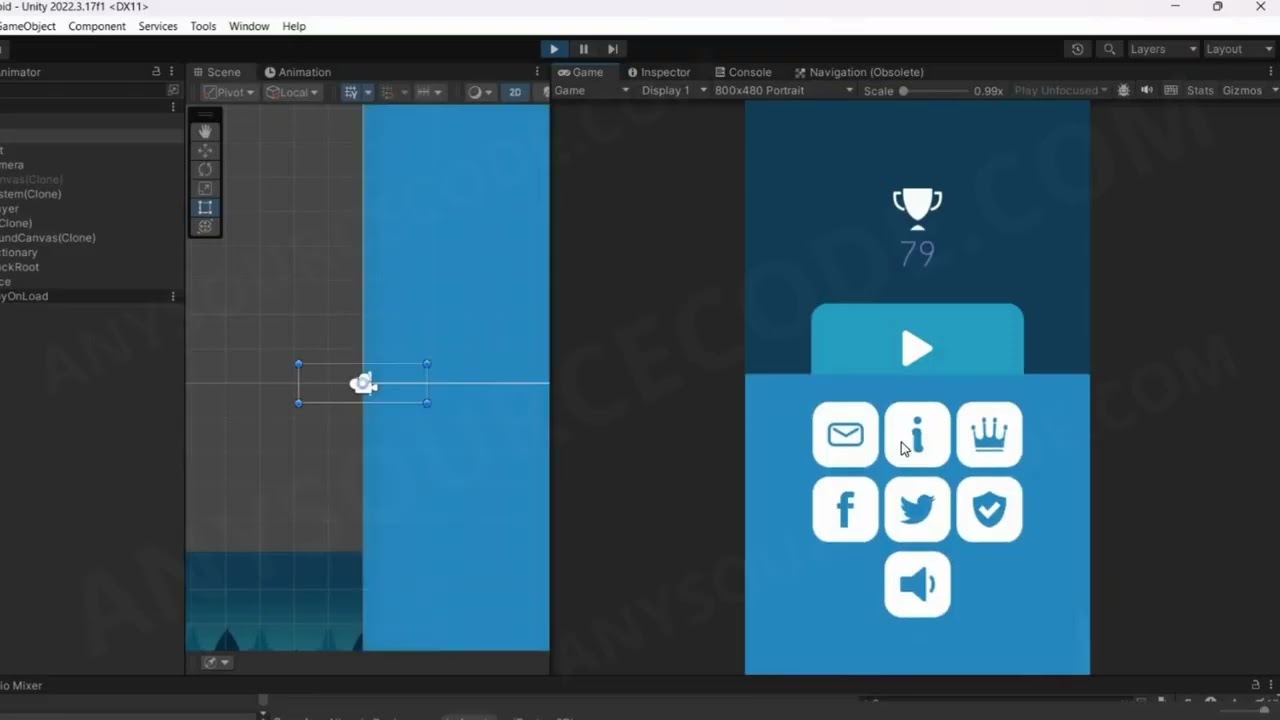Viewport: 1280px width, 720px height.
Task: Open the DontDestroyOnLoad row options dots
Action: [x=173, y=296]
